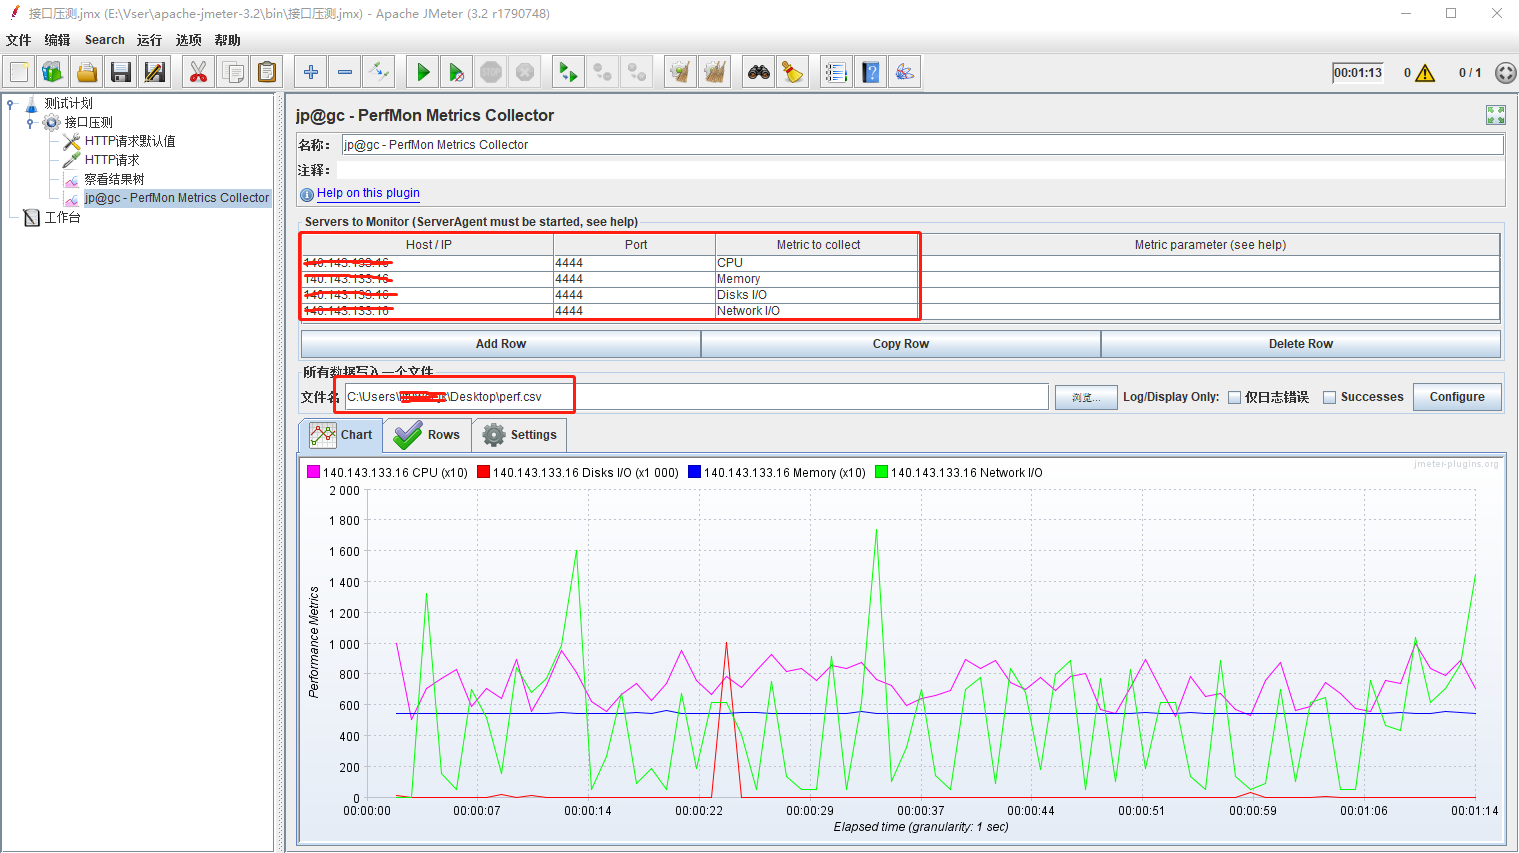Open the 运行 menu
Viewport: 1519px width, 853px height.
coord(149,40)
